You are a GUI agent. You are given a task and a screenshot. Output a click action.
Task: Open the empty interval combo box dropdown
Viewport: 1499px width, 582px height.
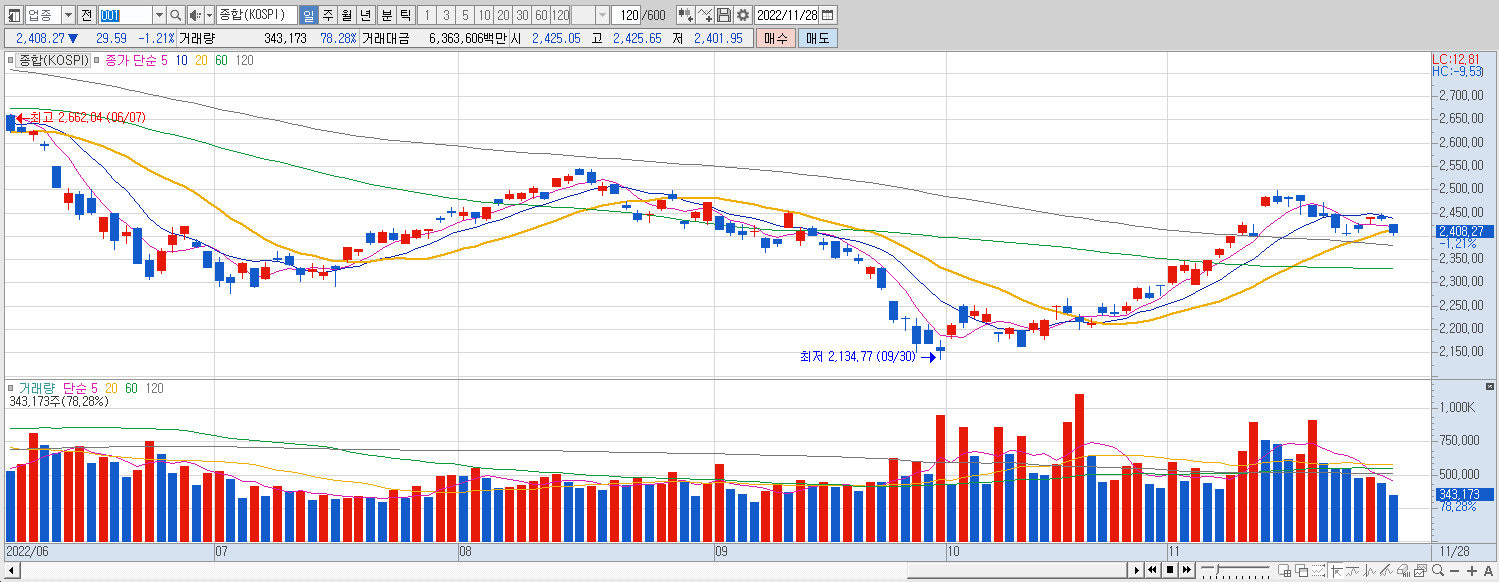coord(602,16)
